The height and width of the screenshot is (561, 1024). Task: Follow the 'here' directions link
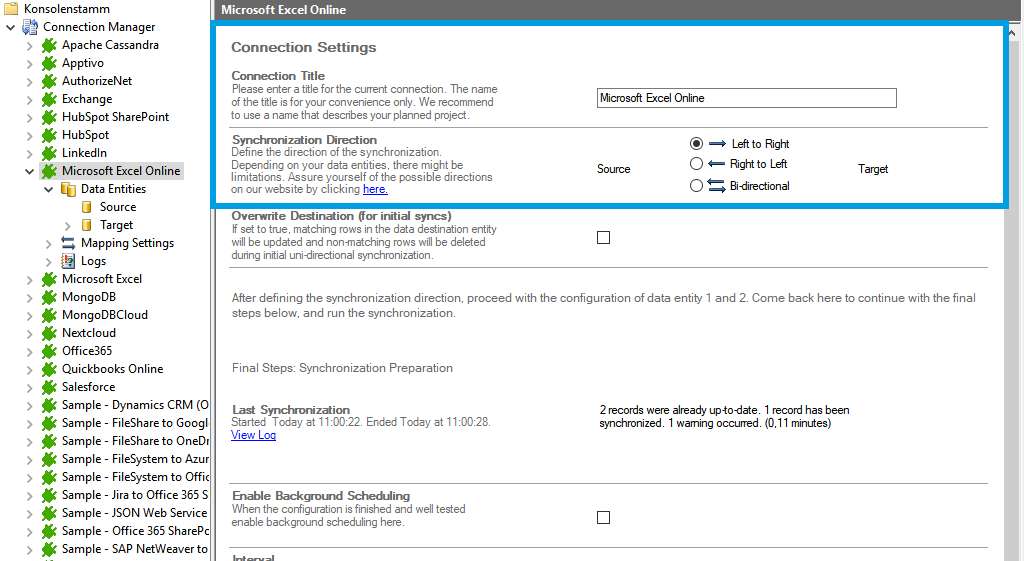point(375,189)
